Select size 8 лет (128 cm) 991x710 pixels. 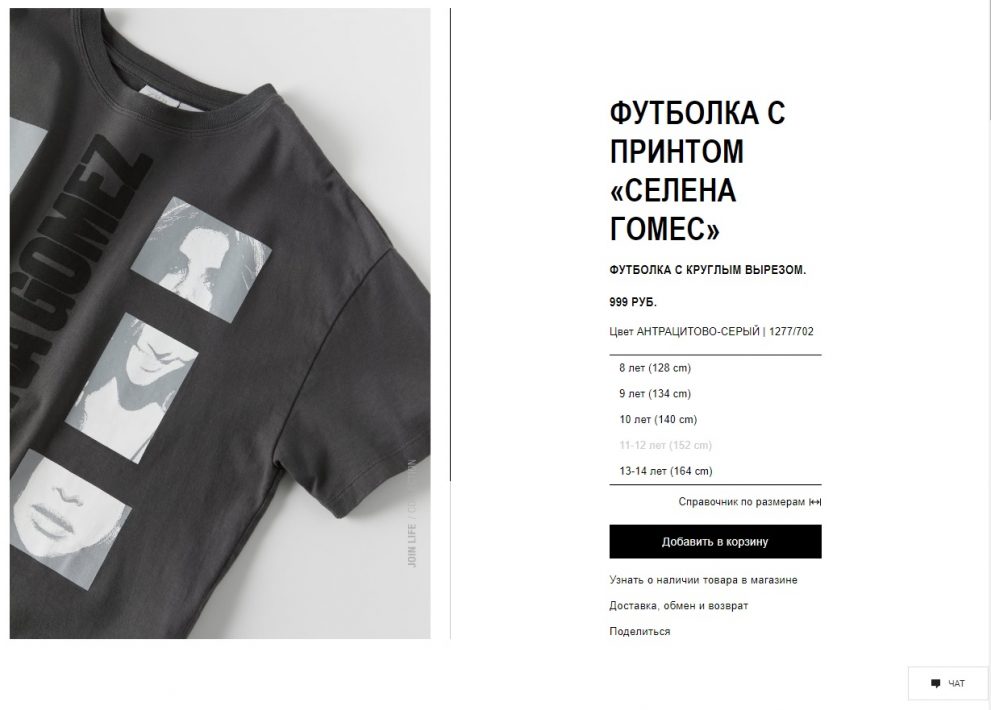click(x=715, y=368)
